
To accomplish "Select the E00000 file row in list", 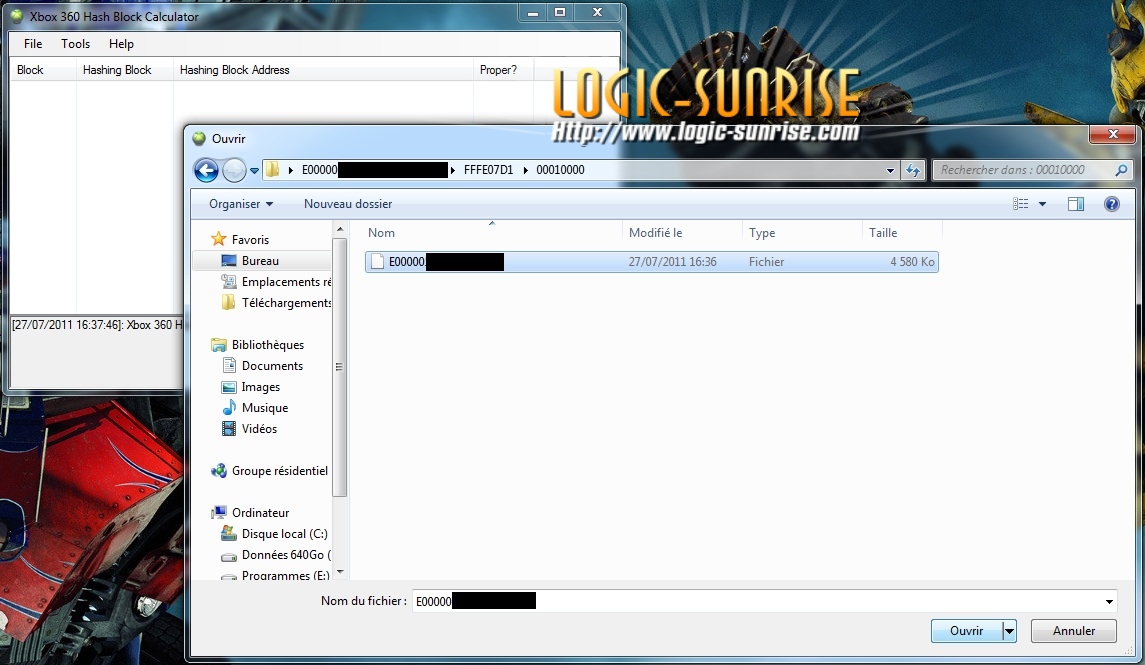I will (651, 262).
